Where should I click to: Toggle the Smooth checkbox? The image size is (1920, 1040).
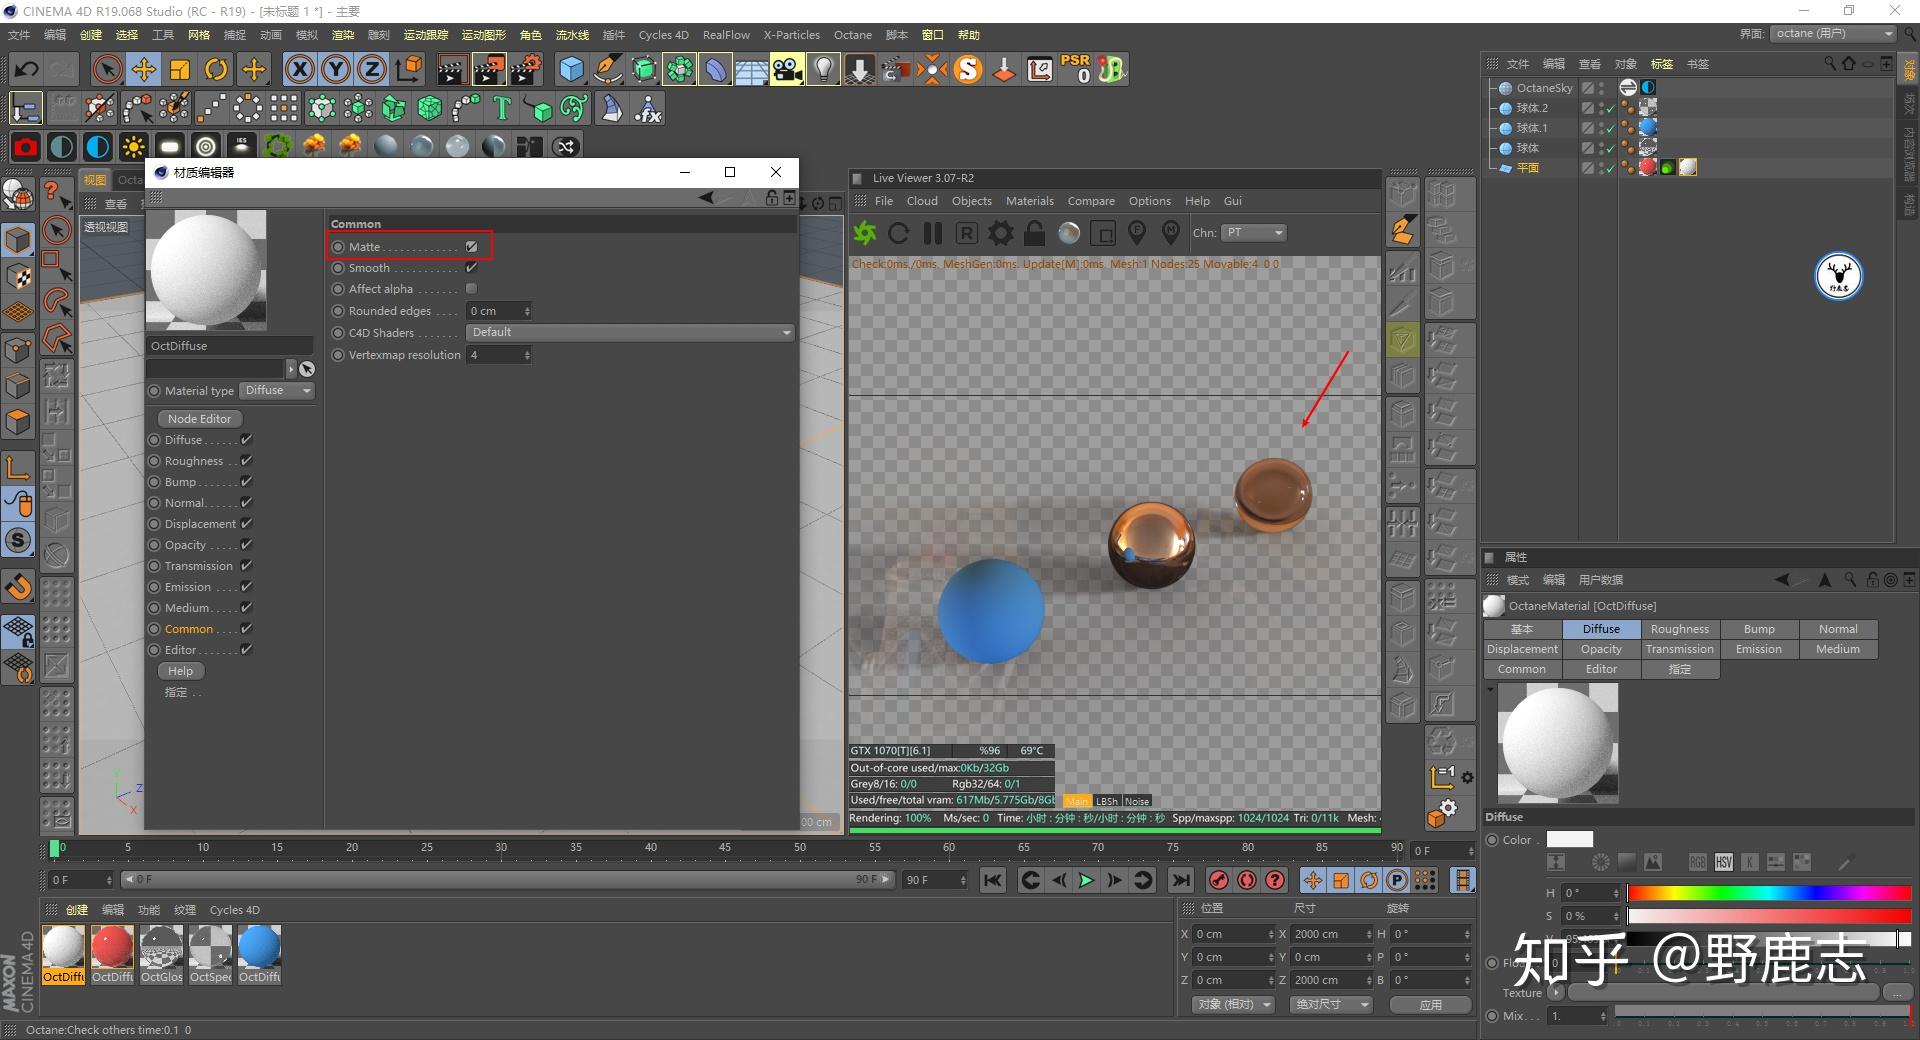(471, 268)
